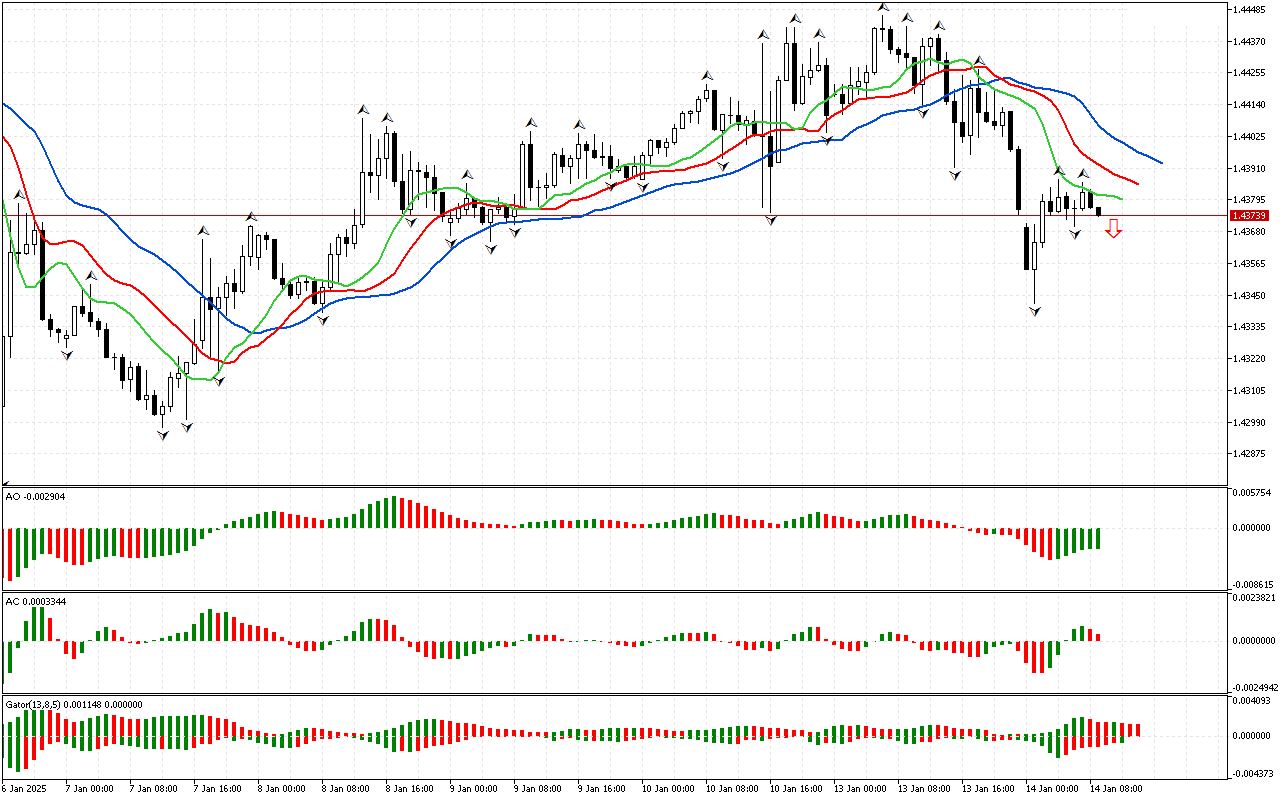
Task: Click the 14 Jan 00:00 time label
Action: [1051, 788]
